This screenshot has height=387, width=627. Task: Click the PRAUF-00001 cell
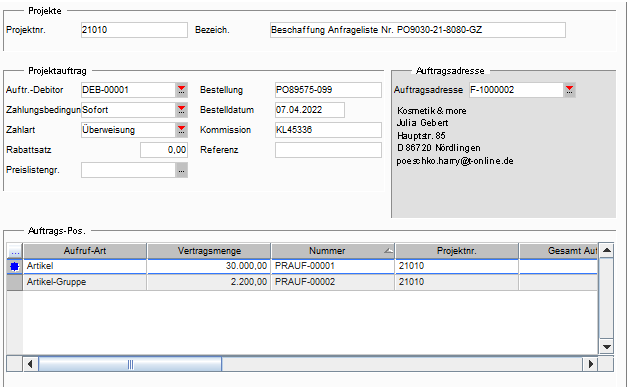pyautogui.click(x=333, y=266)
